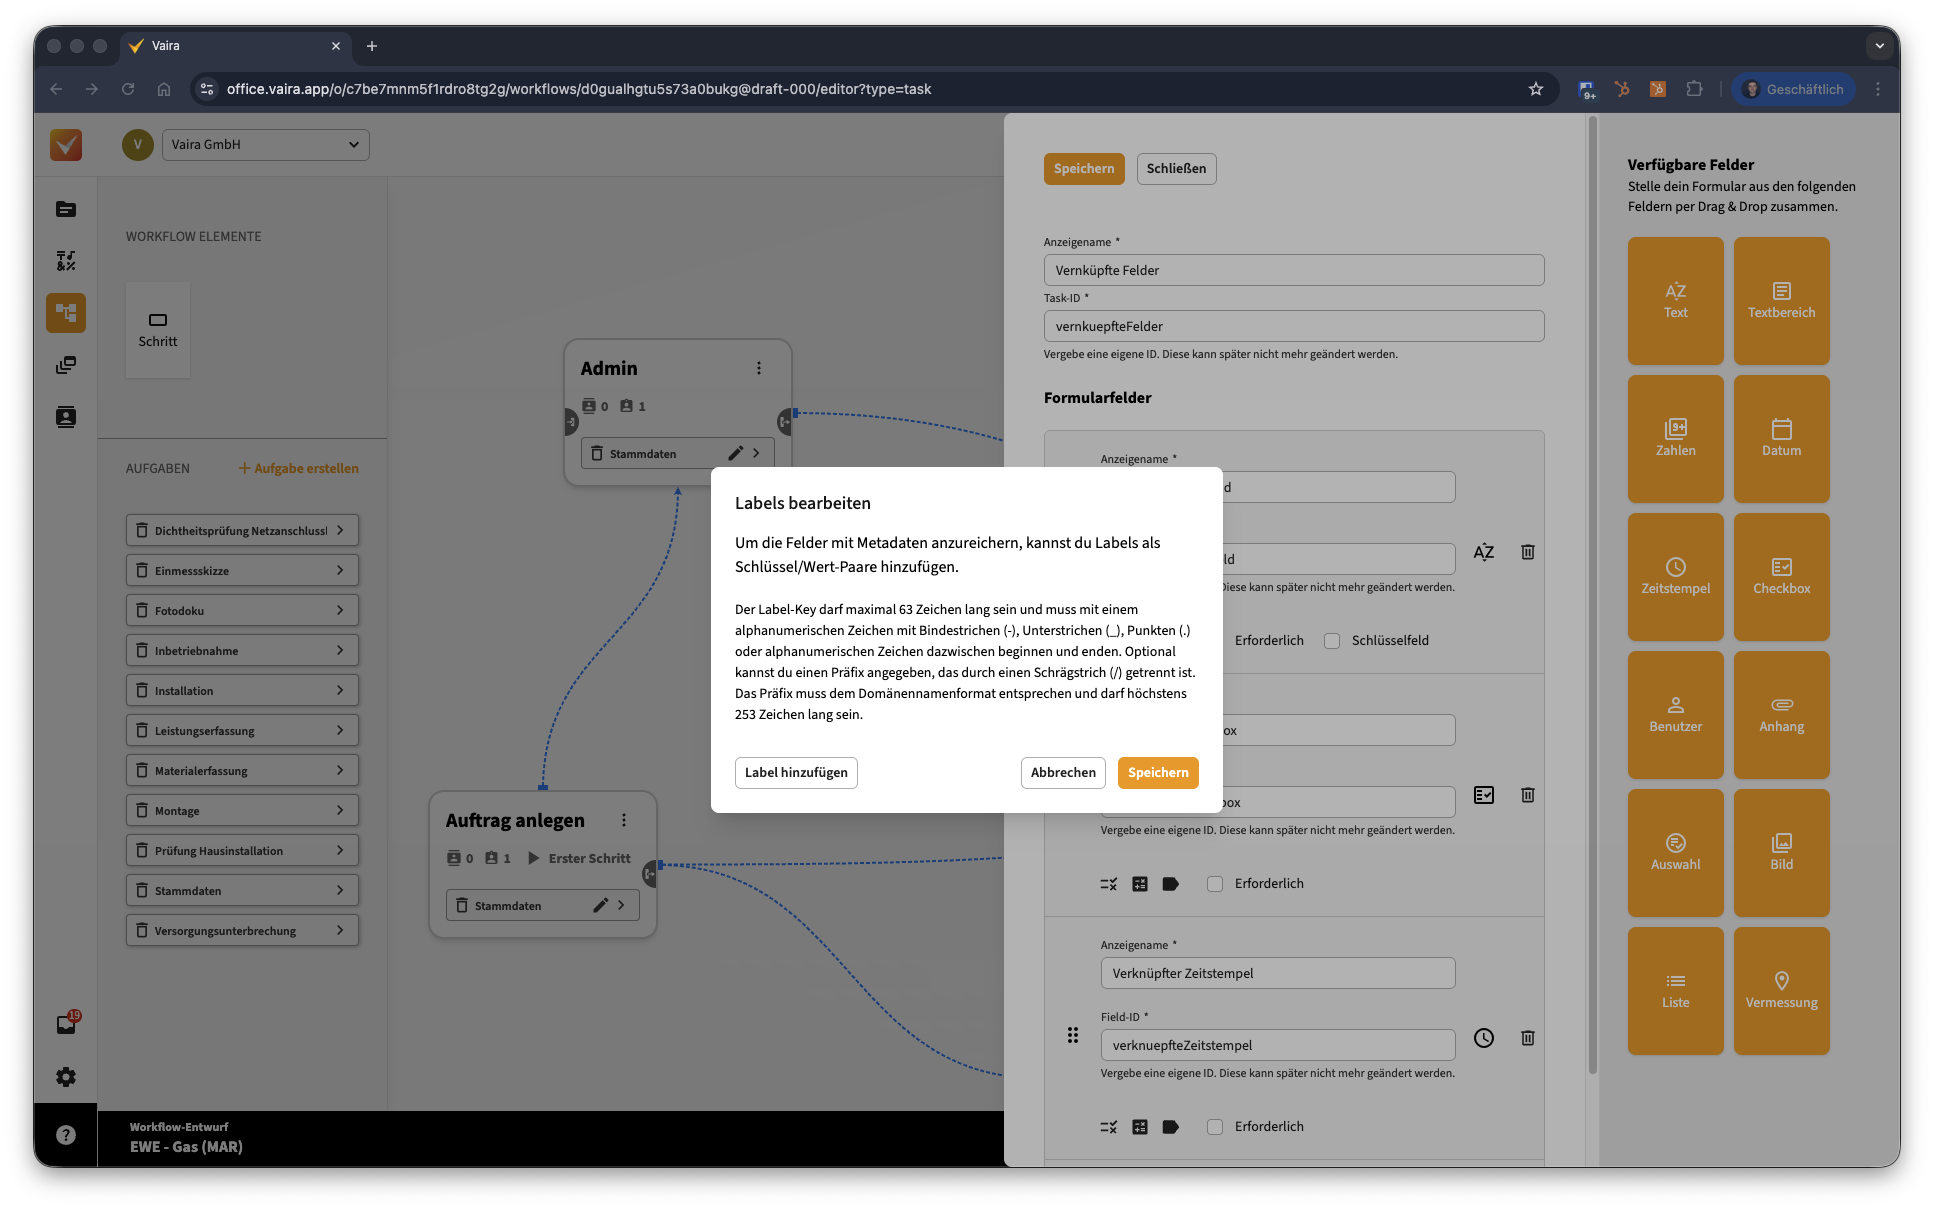Click Abbrechen in the labels dialog
1934x1209 pixels.
tap(1062, 773)
